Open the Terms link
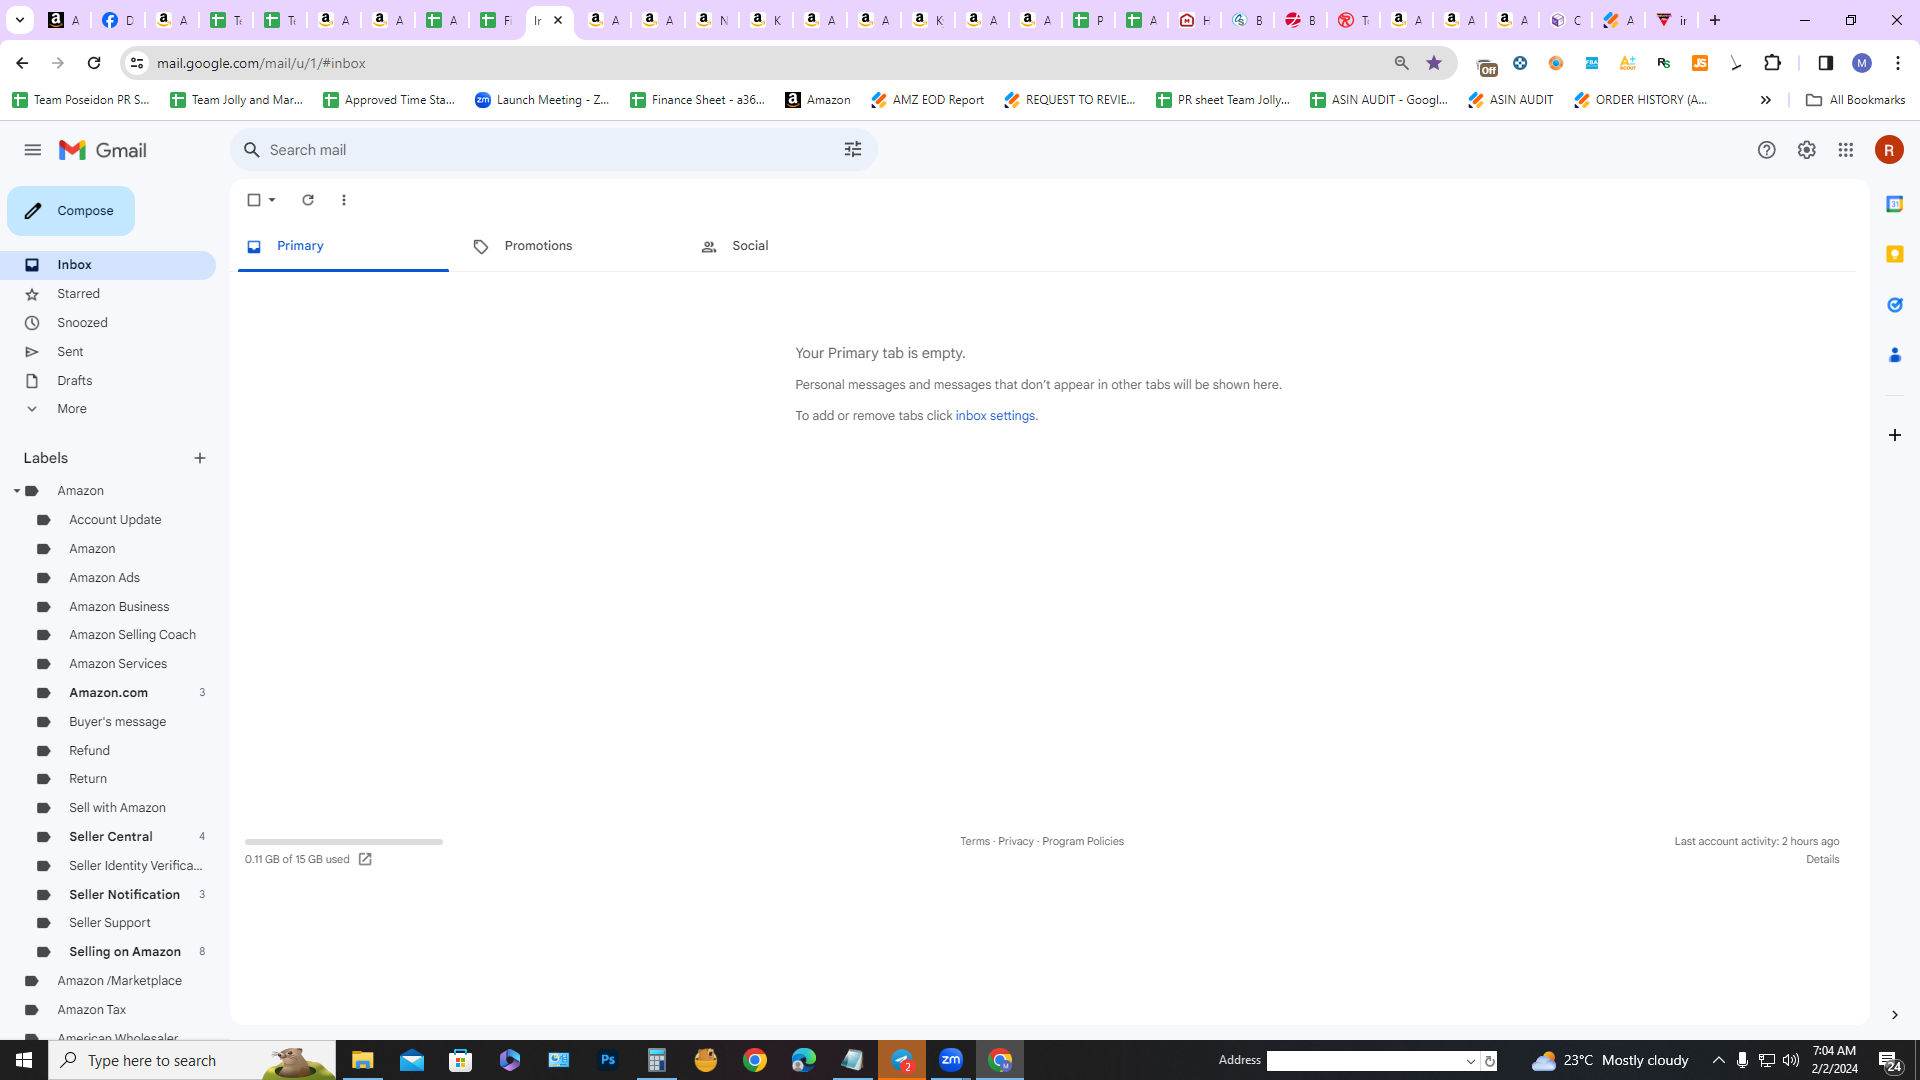 tap(975, 842)
